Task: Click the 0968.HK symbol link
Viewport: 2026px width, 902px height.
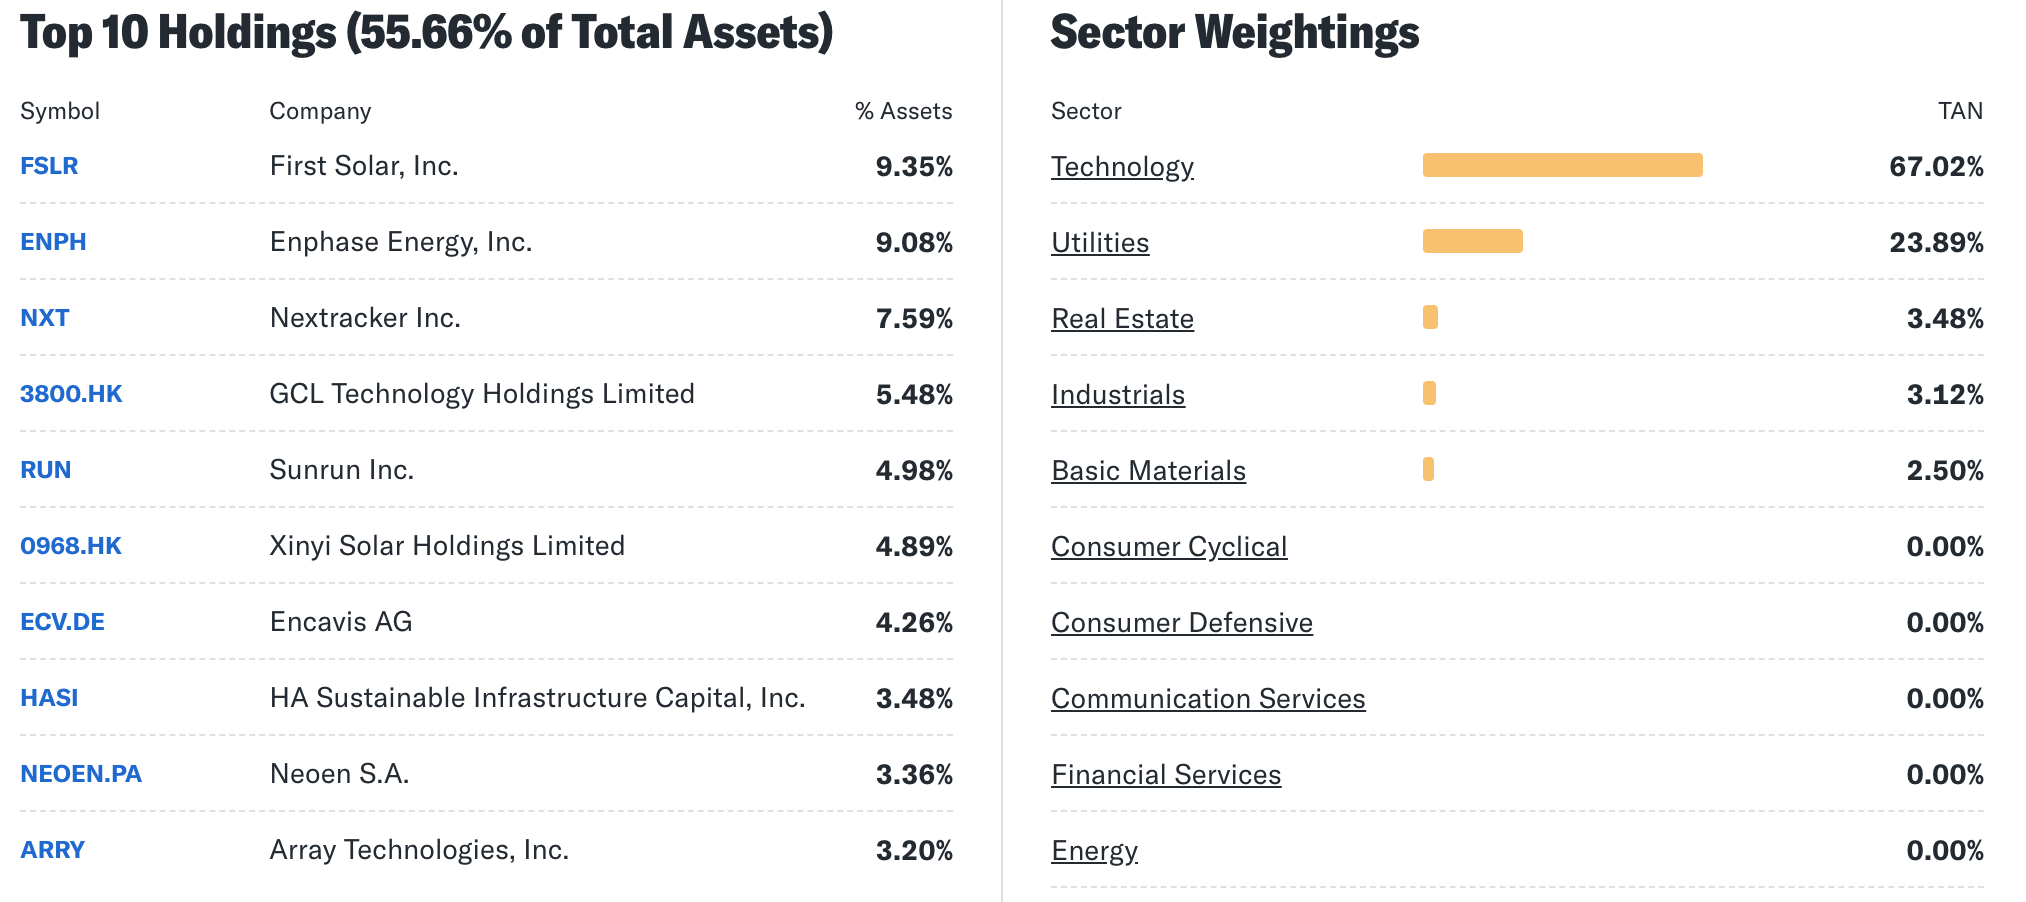Action: point(71,546)
